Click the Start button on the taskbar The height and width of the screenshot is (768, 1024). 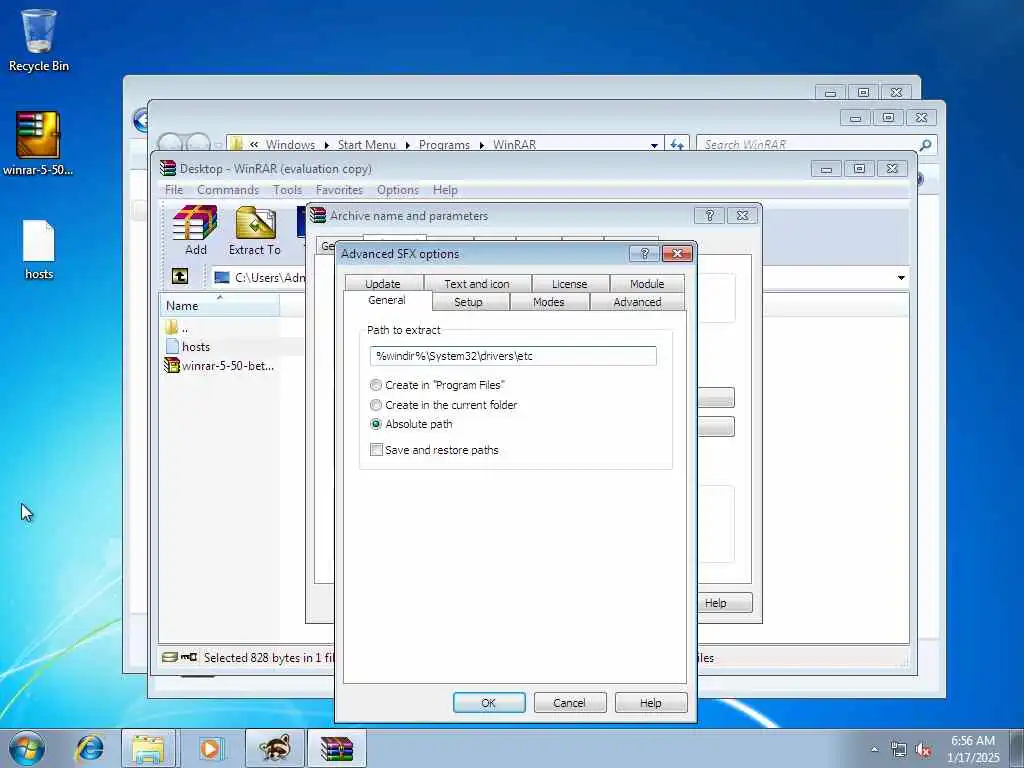click(x=27, y=748)
